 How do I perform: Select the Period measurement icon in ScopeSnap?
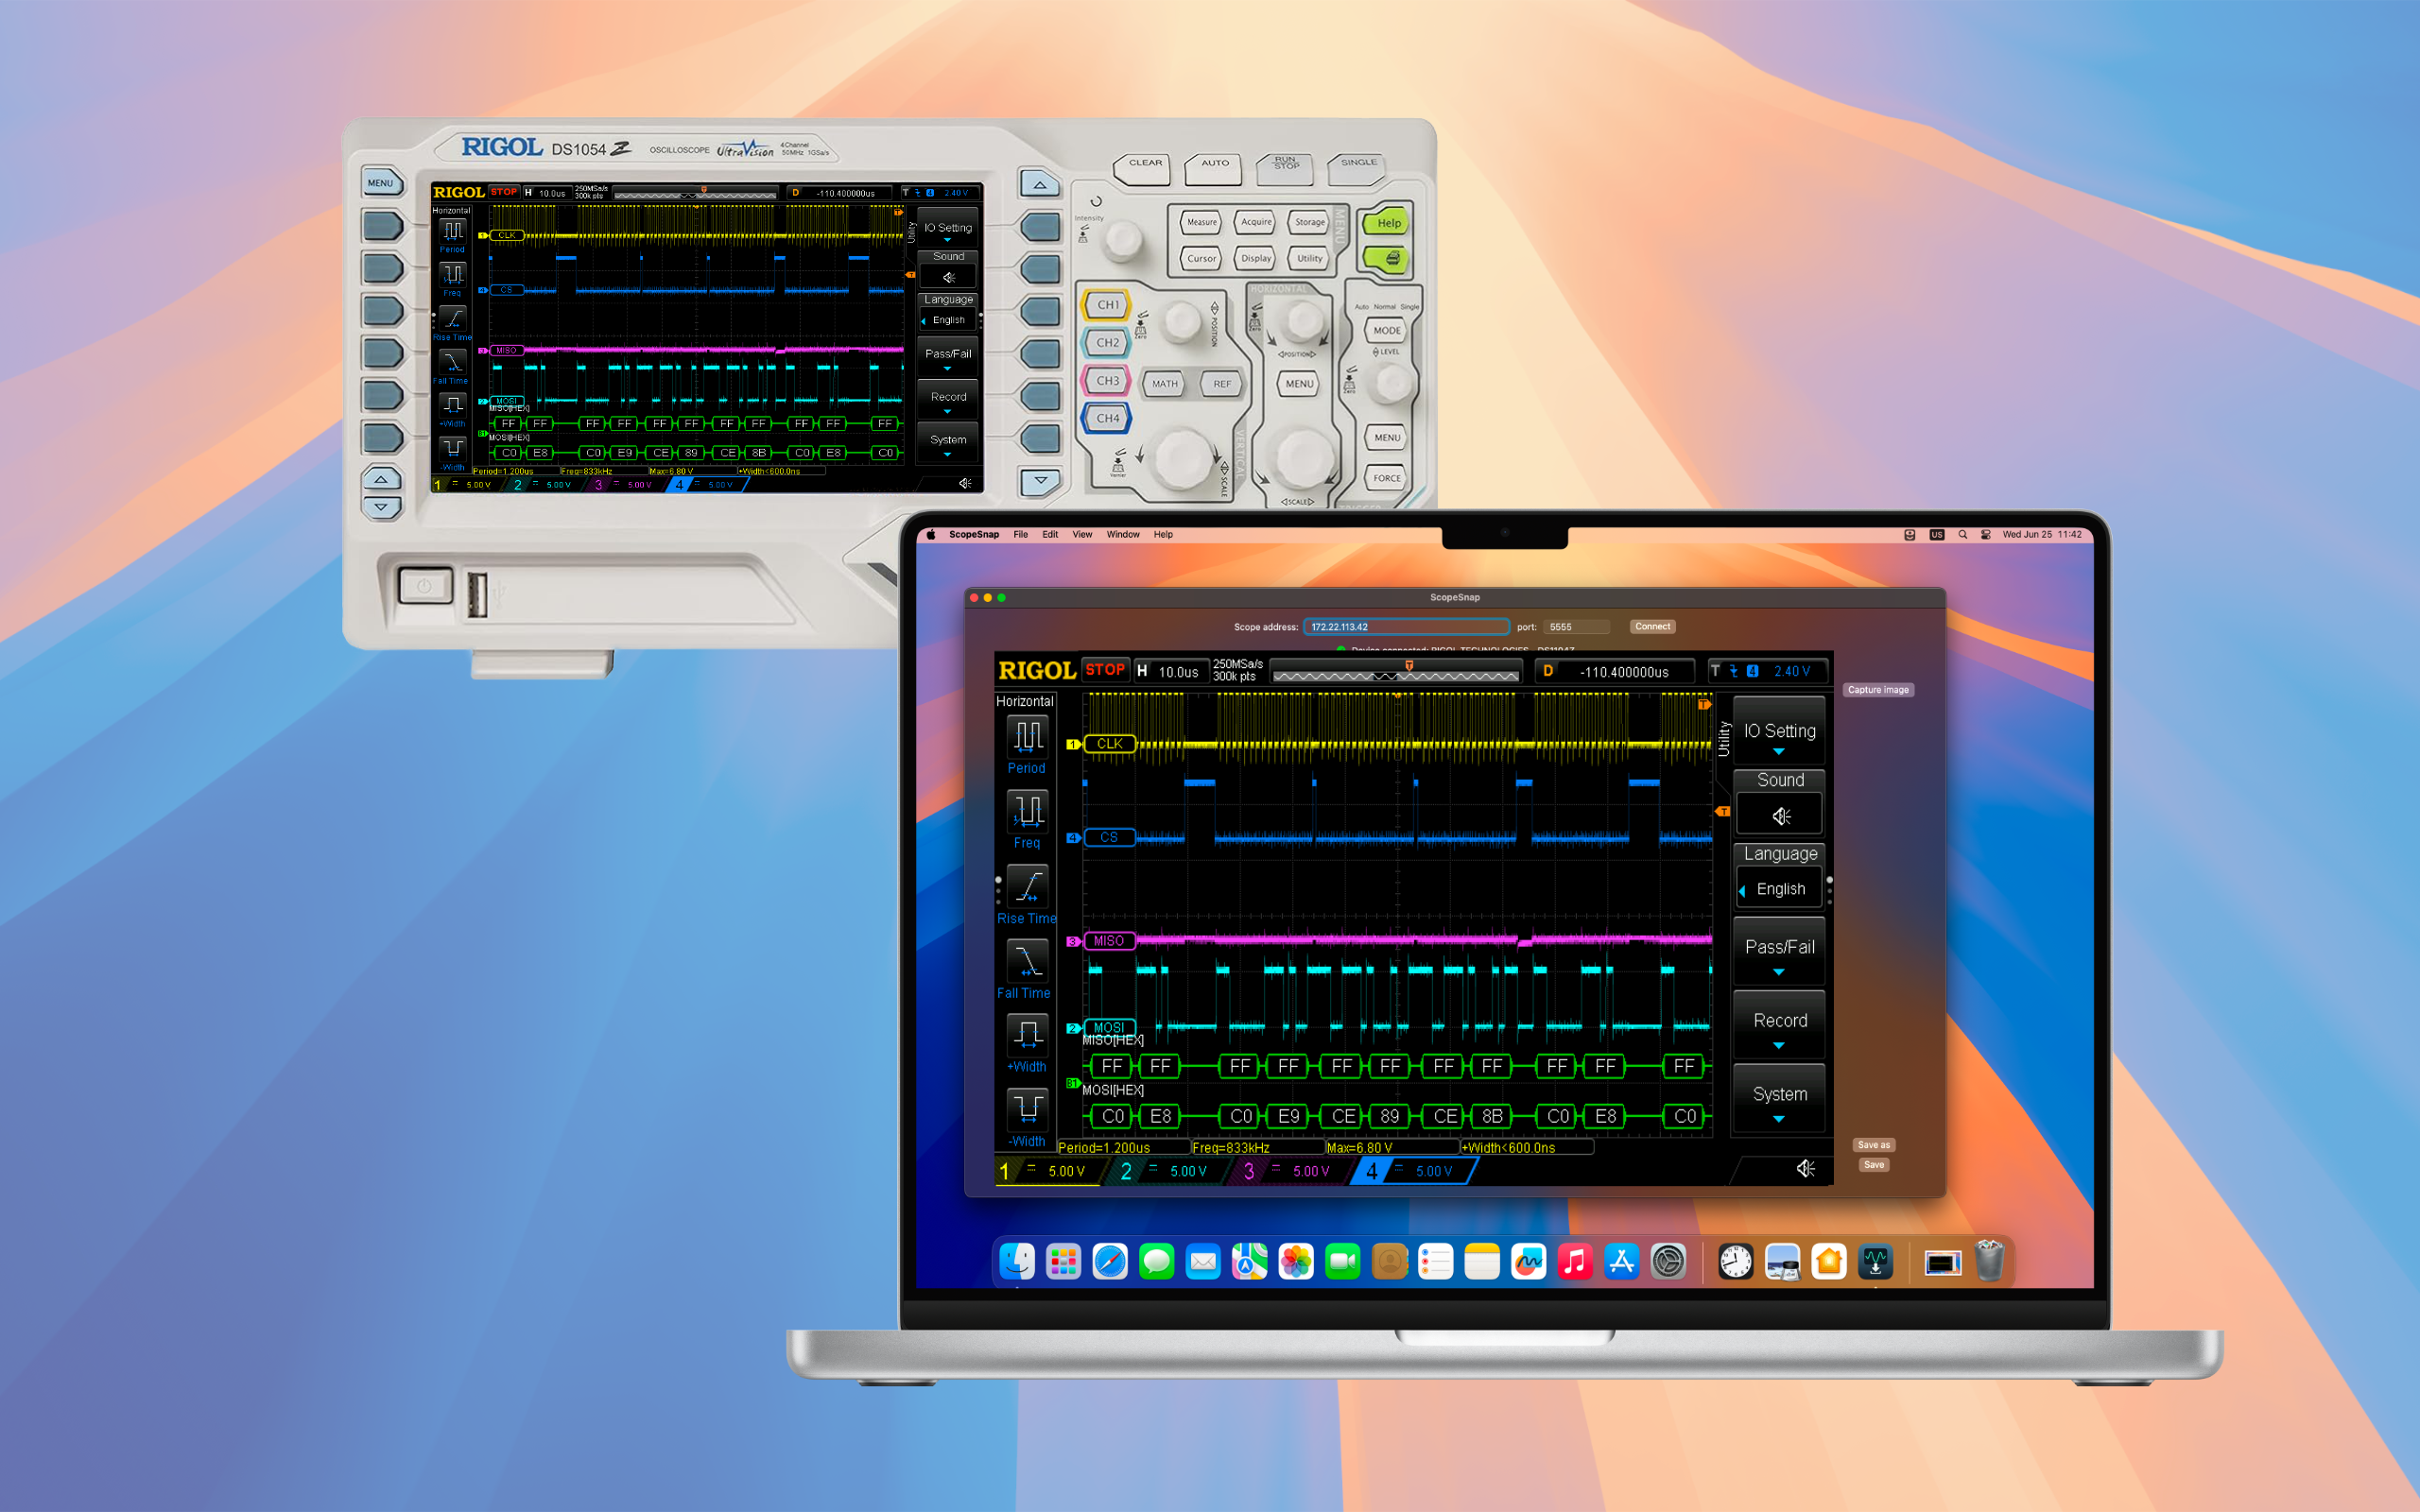(x=1027, y=736)
